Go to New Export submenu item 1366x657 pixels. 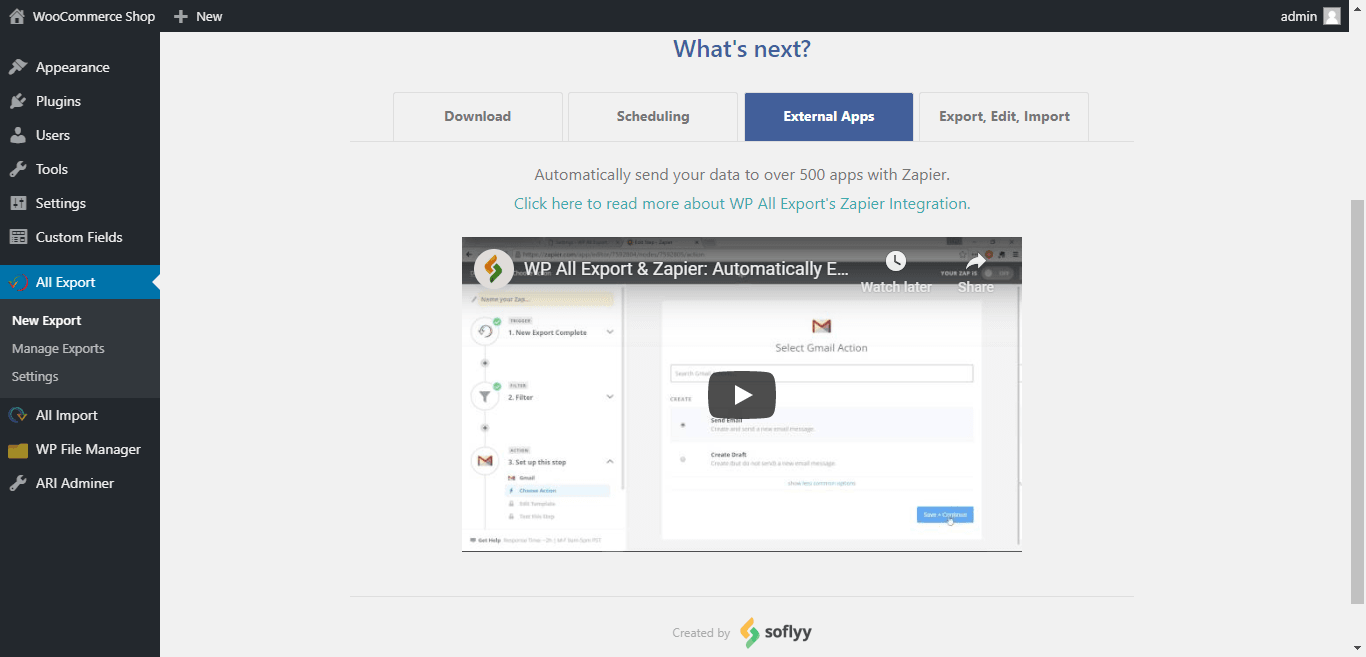[x=47, y=321]
